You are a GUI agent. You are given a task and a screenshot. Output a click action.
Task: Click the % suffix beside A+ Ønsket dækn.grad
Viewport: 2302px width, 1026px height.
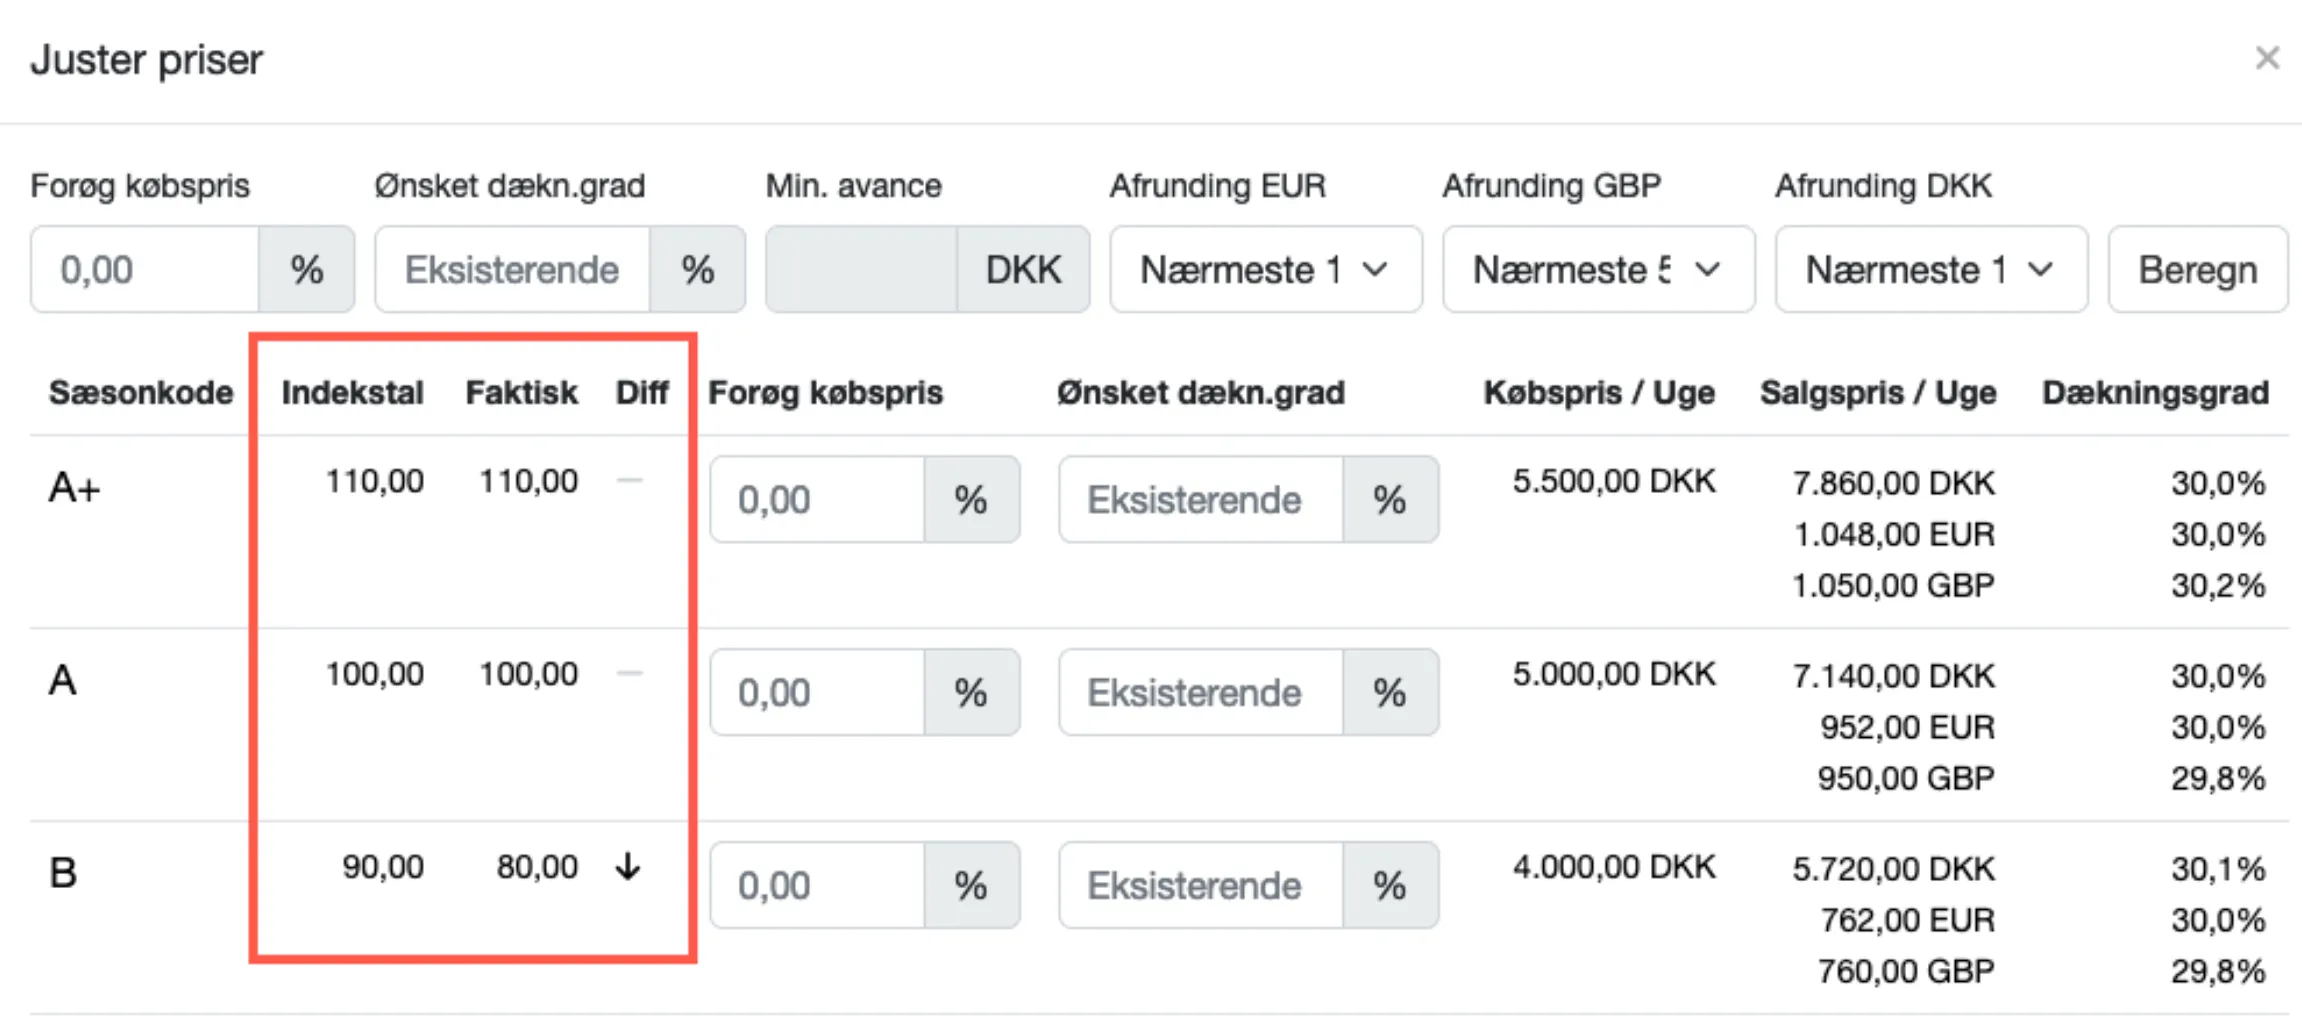tap(1389, 500)
